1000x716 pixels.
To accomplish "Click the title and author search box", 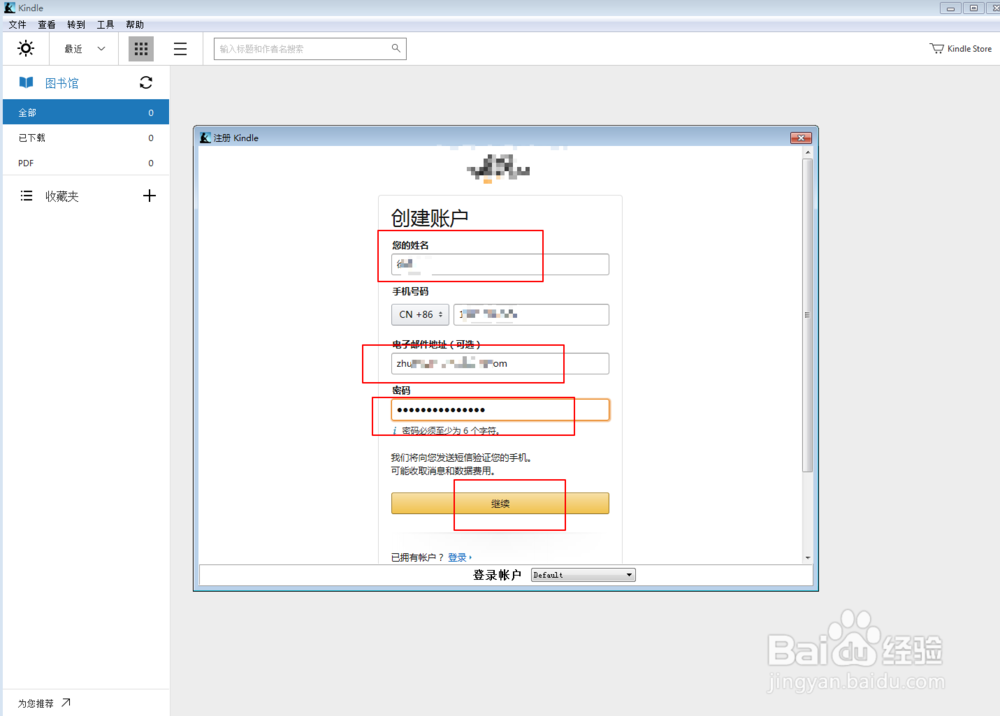I will coord(310,48).
